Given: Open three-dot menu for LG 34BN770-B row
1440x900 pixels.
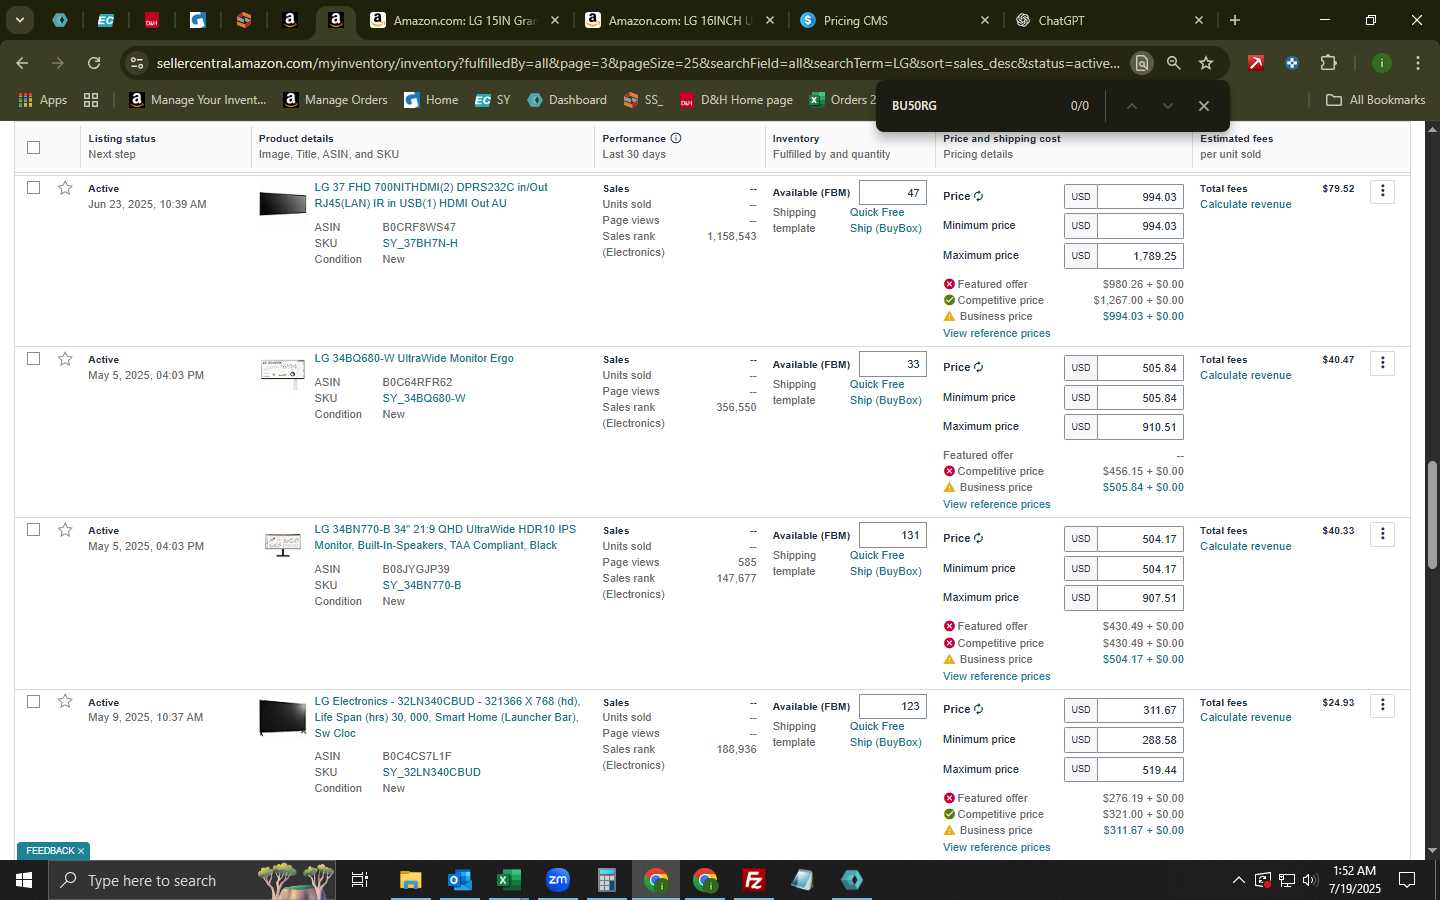Looking at the screenshot, I should tap(1382, 533).
